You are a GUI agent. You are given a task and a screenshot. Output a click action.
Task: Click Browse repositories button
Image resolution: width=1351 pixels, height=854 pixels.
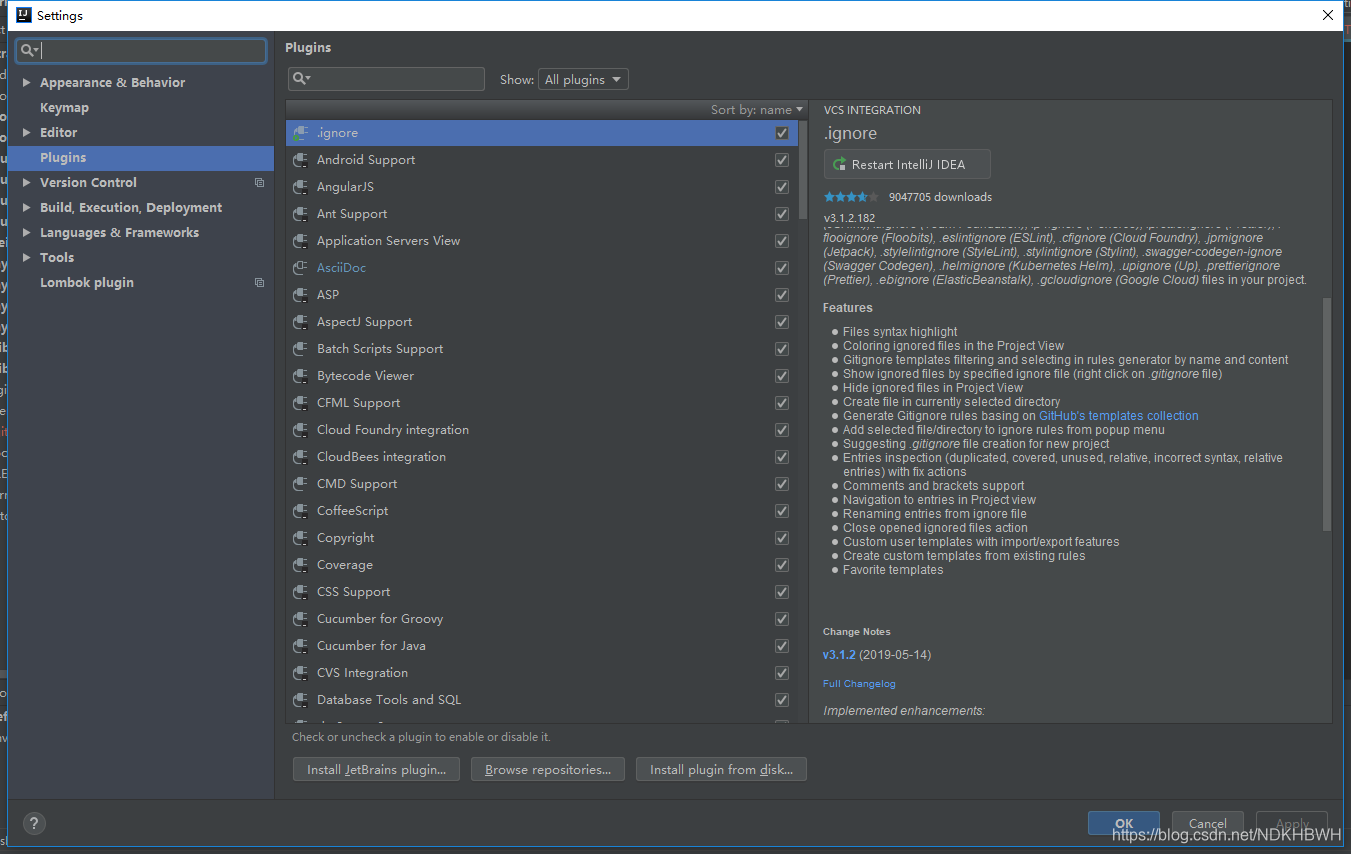click(x=548, y=770)
